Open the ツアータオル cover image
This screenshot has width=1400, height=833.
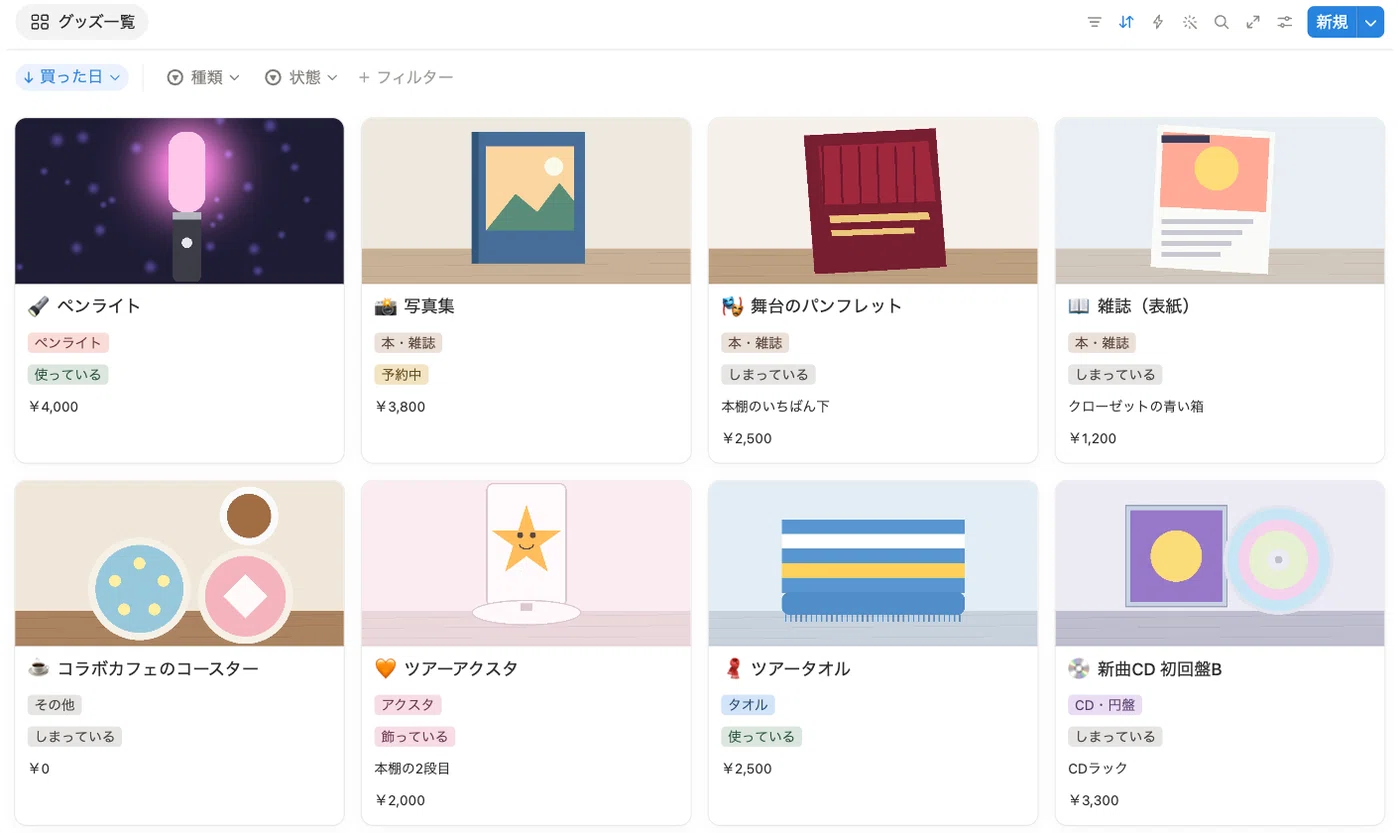pos(873,563)
